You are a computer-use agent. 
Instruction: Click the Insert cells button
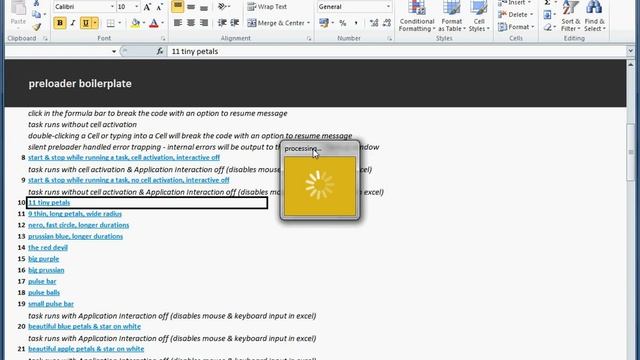515,3
